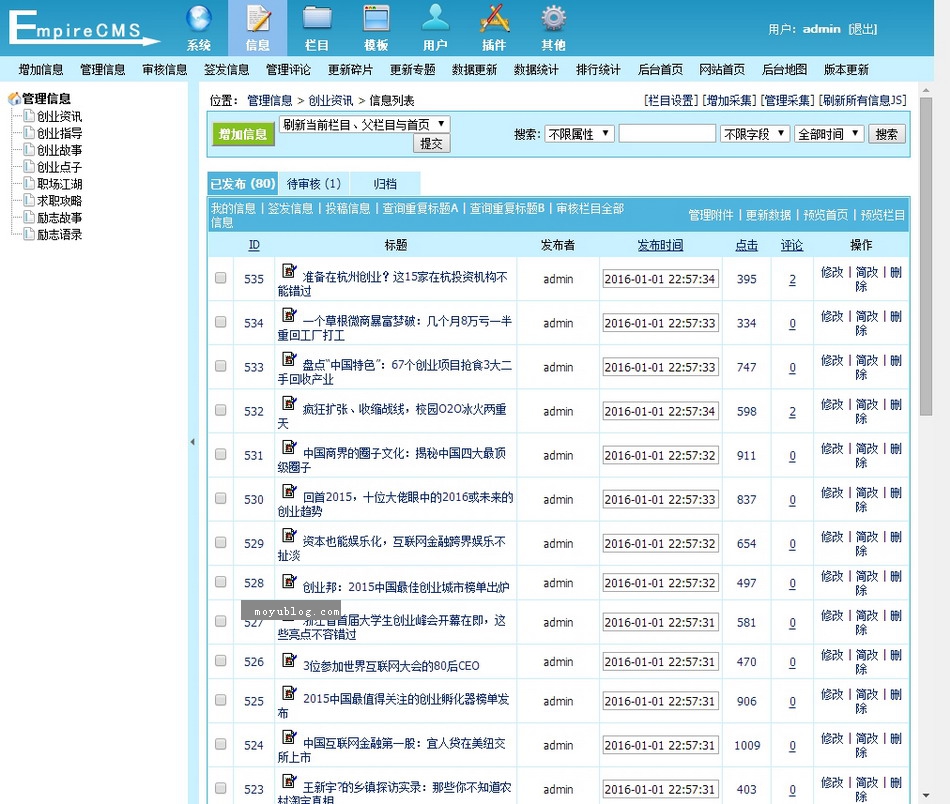This screenshot has height=804, width=950.
Task: Click the edit icon on row 533
Action: click(x=290, y=359)
